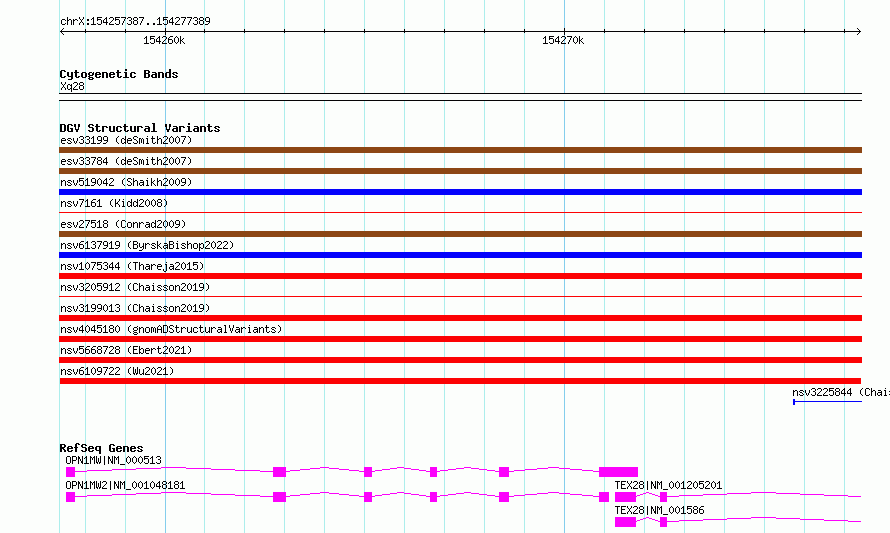Select the nsv6109722 red variant bar
The width and height of the screenshot is (890, 533).
pos(460,381)
